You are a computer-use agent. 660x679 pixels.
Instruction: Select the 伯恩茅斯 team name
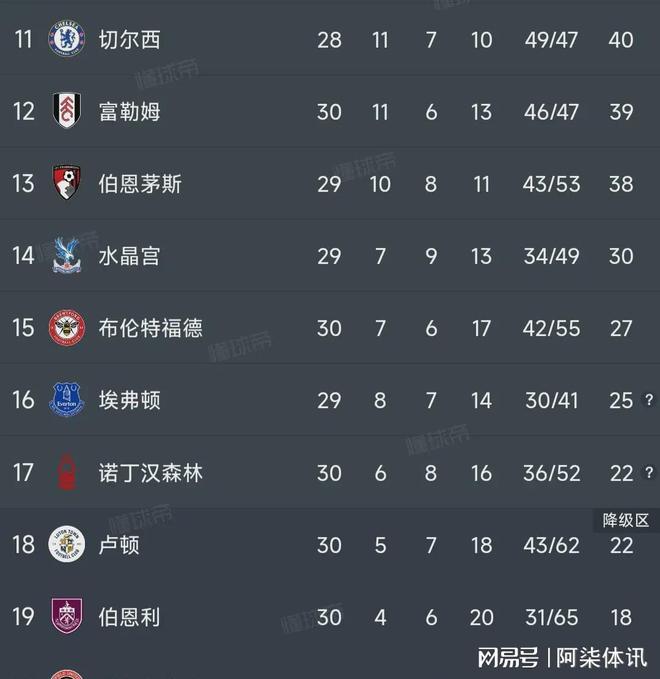(140, 184)
